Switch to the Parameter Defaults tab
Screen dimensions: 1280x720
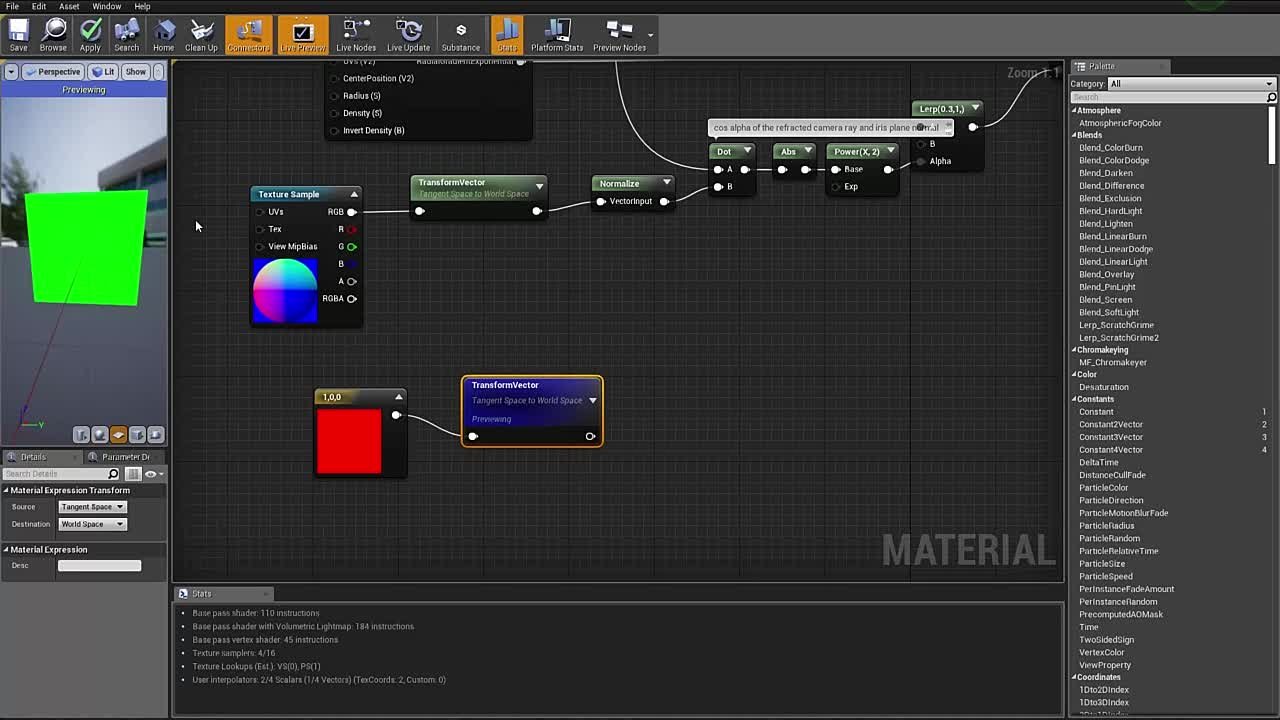click(x=125, y=457)
